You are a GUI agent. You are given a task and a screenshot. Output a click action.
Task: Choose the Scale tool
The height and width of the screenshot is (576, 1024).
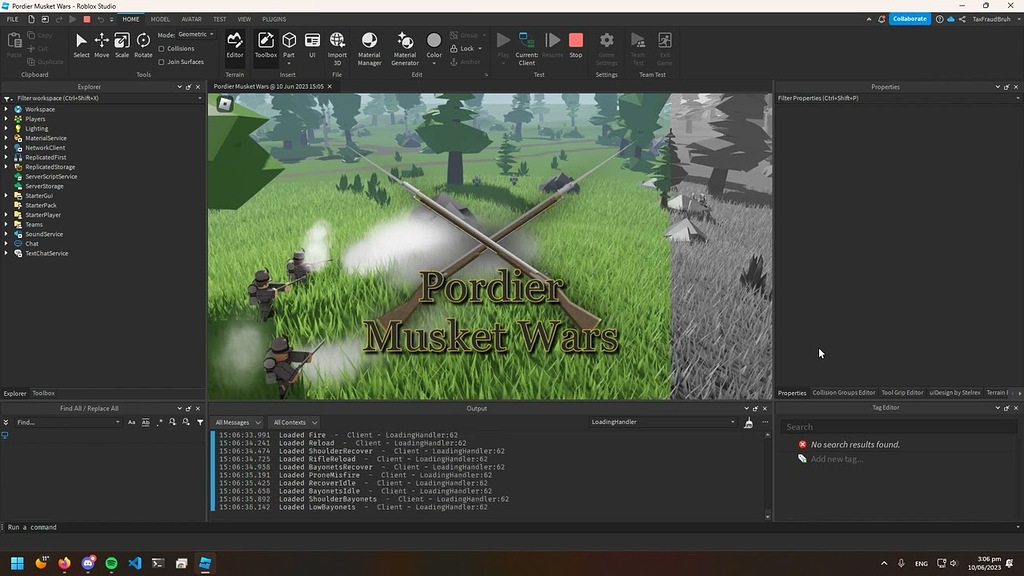[x=121, y=46]
